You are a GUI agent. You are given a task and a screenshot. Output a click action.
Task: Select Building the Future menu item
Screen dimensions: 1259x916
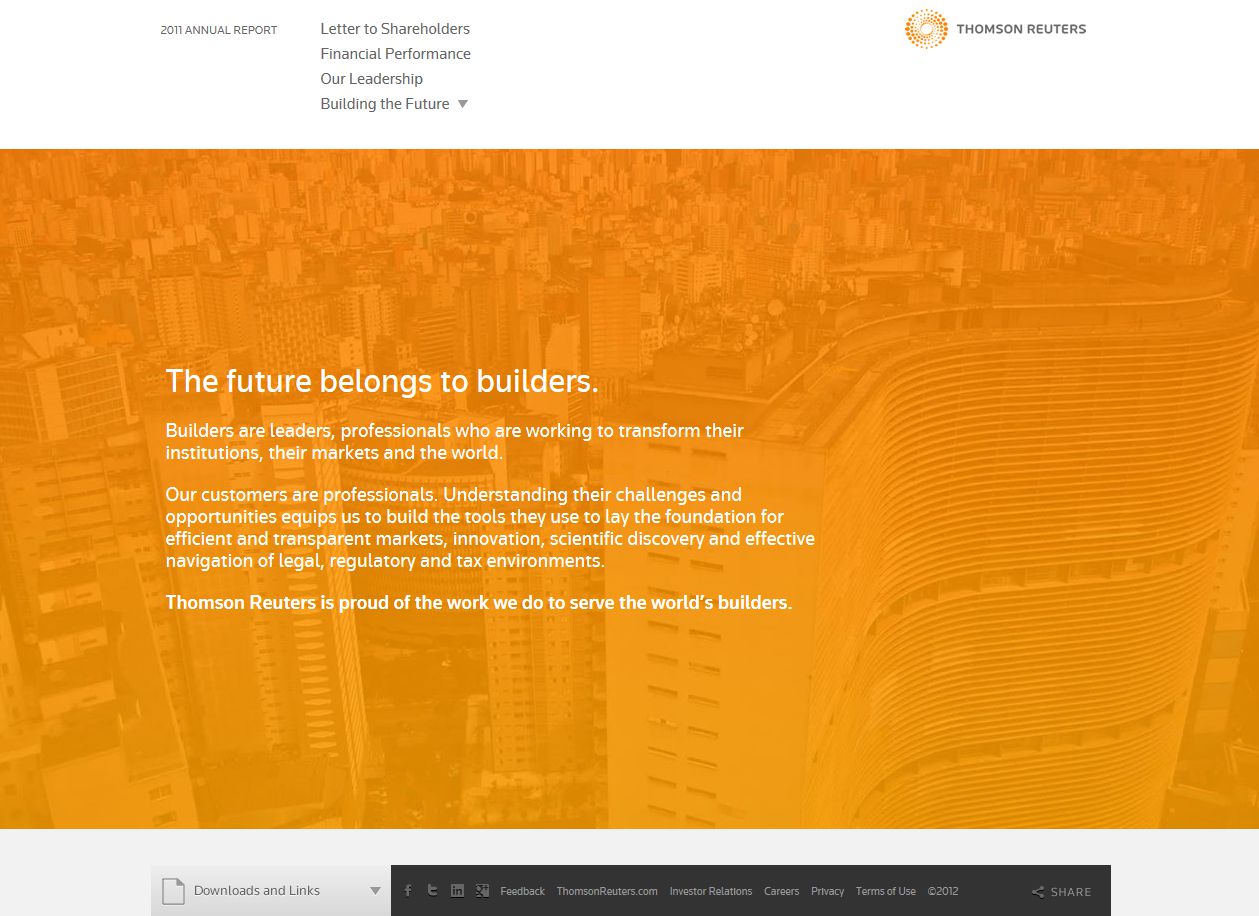pos(385,104)
